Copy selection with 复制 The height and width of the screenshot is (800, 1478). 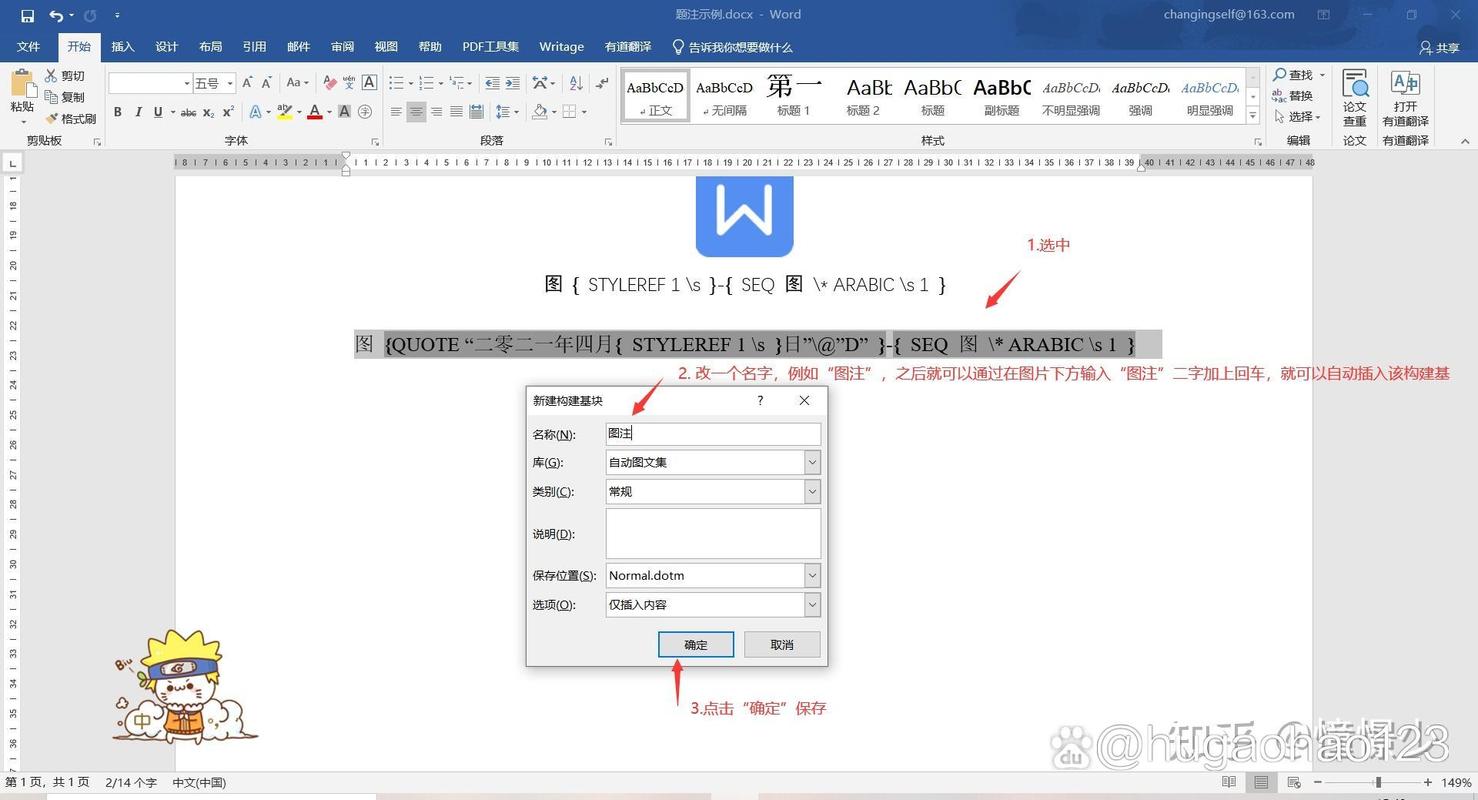click(65, 97)
